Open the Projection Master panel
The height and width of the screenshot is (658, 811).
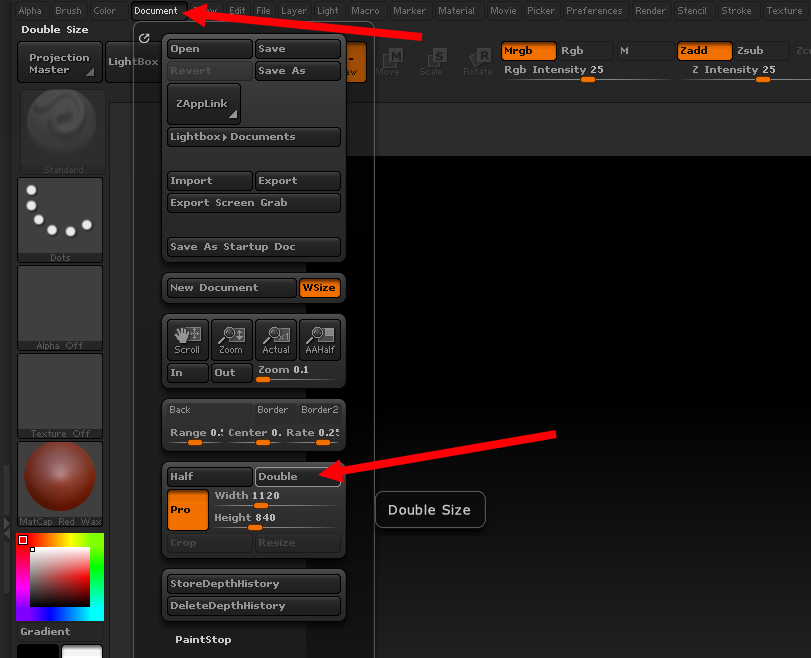[x=60, y=63]
